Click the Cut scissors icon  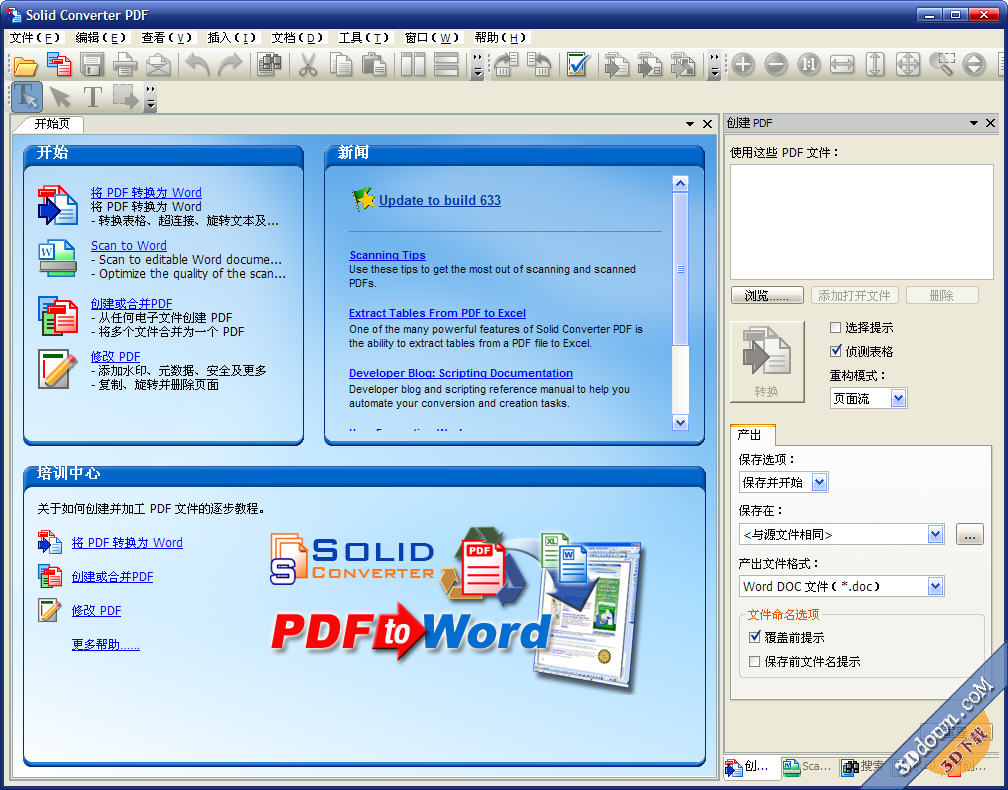tap(308, 65)
